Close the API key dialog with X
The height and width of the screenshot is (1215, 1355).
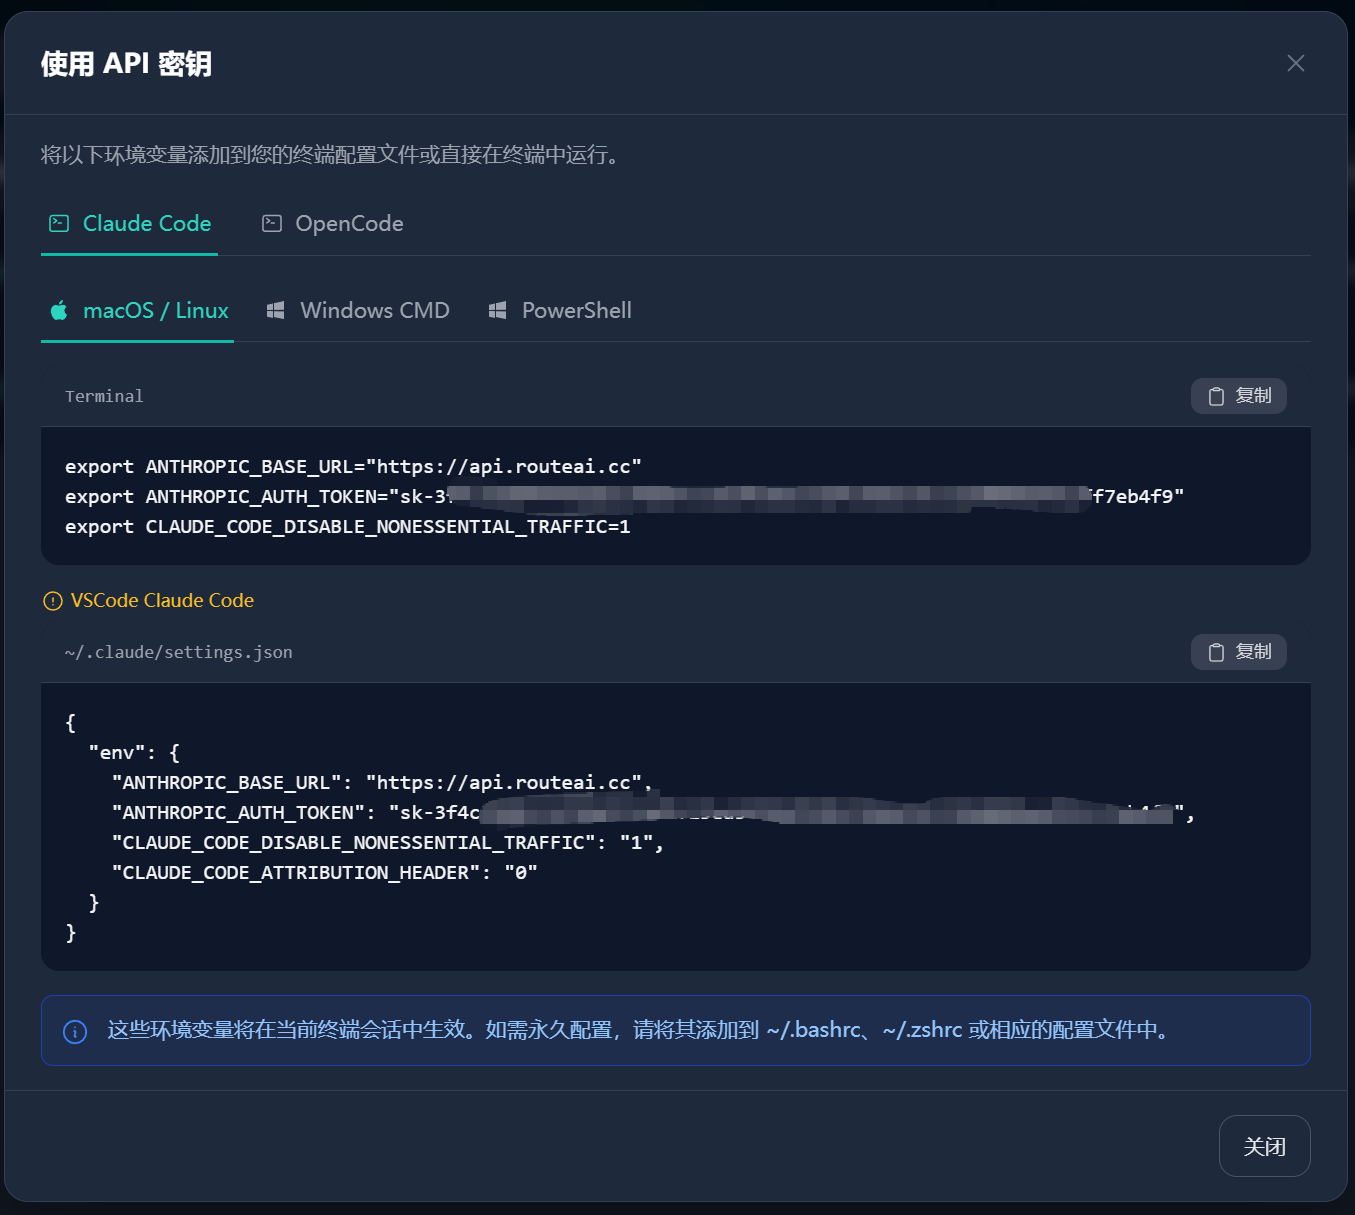[x=1296, y=63]
